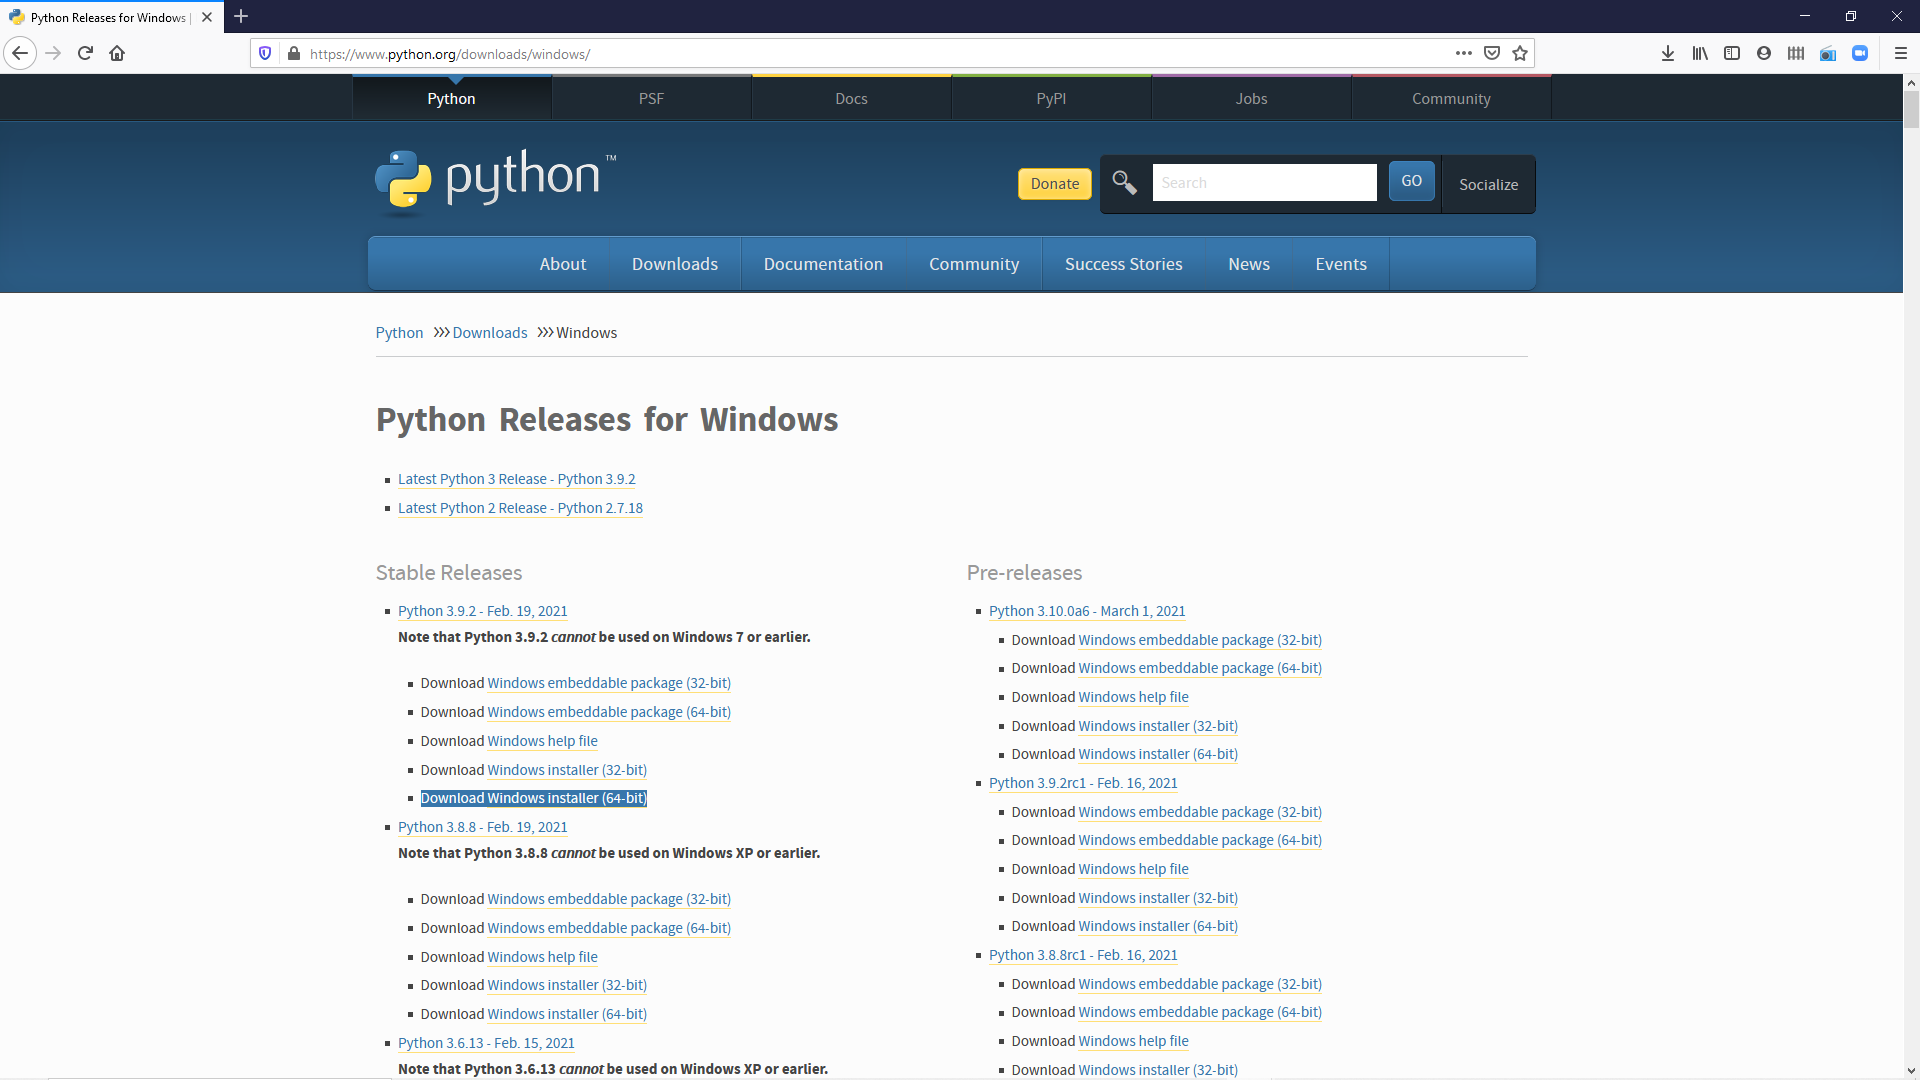
Task: Download Python 3.9.2 Windows installer (64-bit)
Action: (567, 798)
